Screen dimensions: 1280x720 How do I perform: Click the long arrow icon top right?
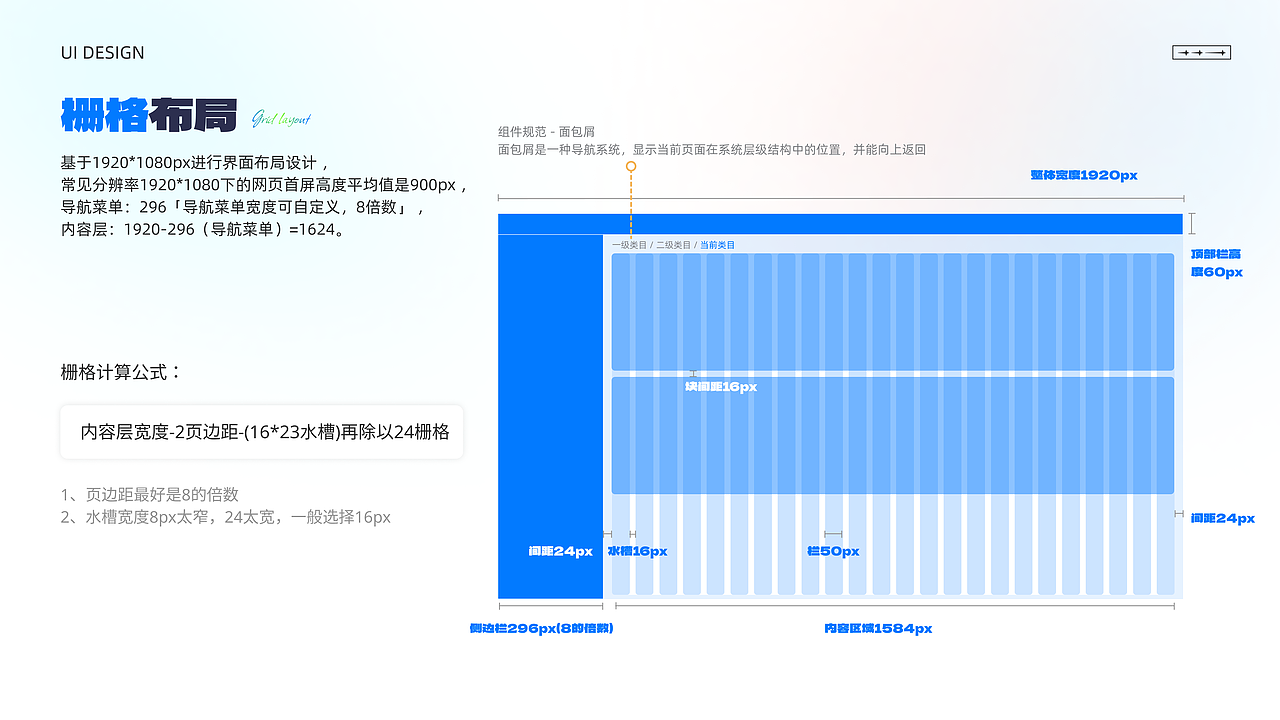click(1215, 52)
